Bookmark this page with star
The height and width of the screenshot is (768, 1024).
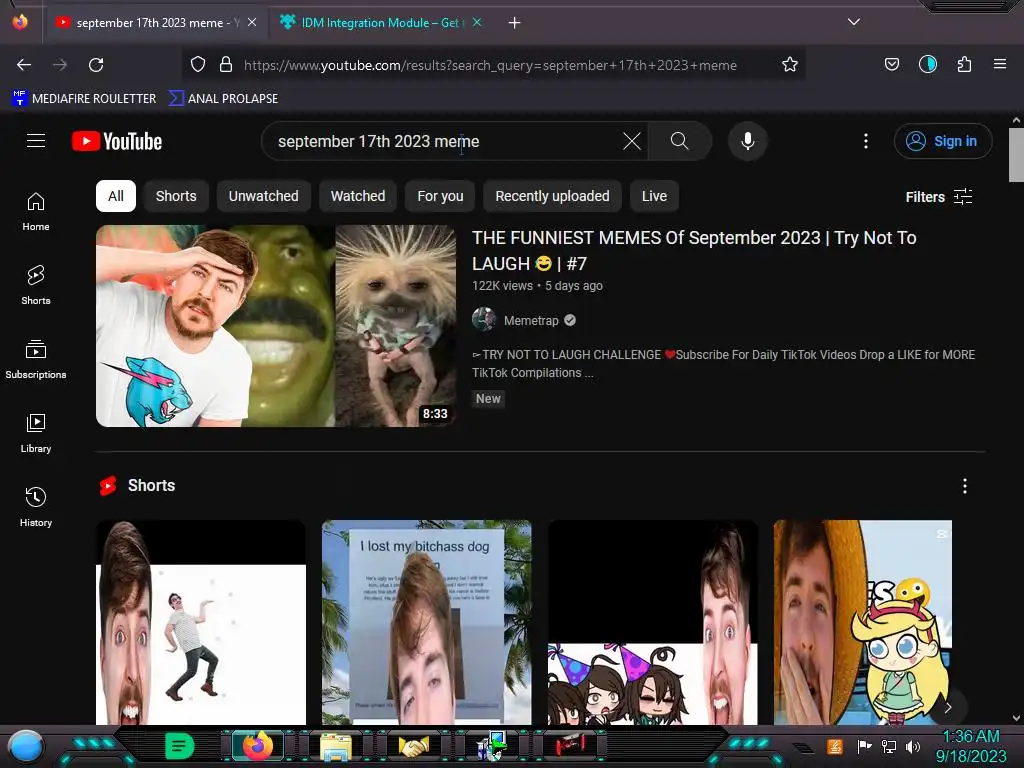pyautogui.click(x=790, y=64)
